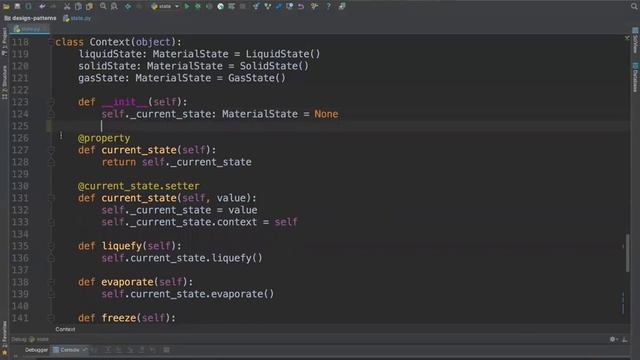The image size is (640, 360).
Task: Switch to the Debugger tab
Action: point(36,350)
